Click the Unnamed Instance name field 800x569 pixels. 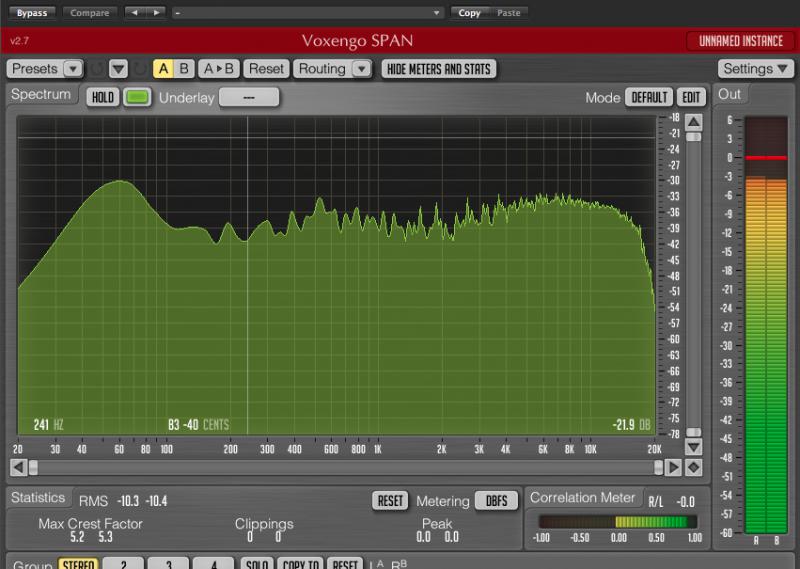(x=740, y=41)
